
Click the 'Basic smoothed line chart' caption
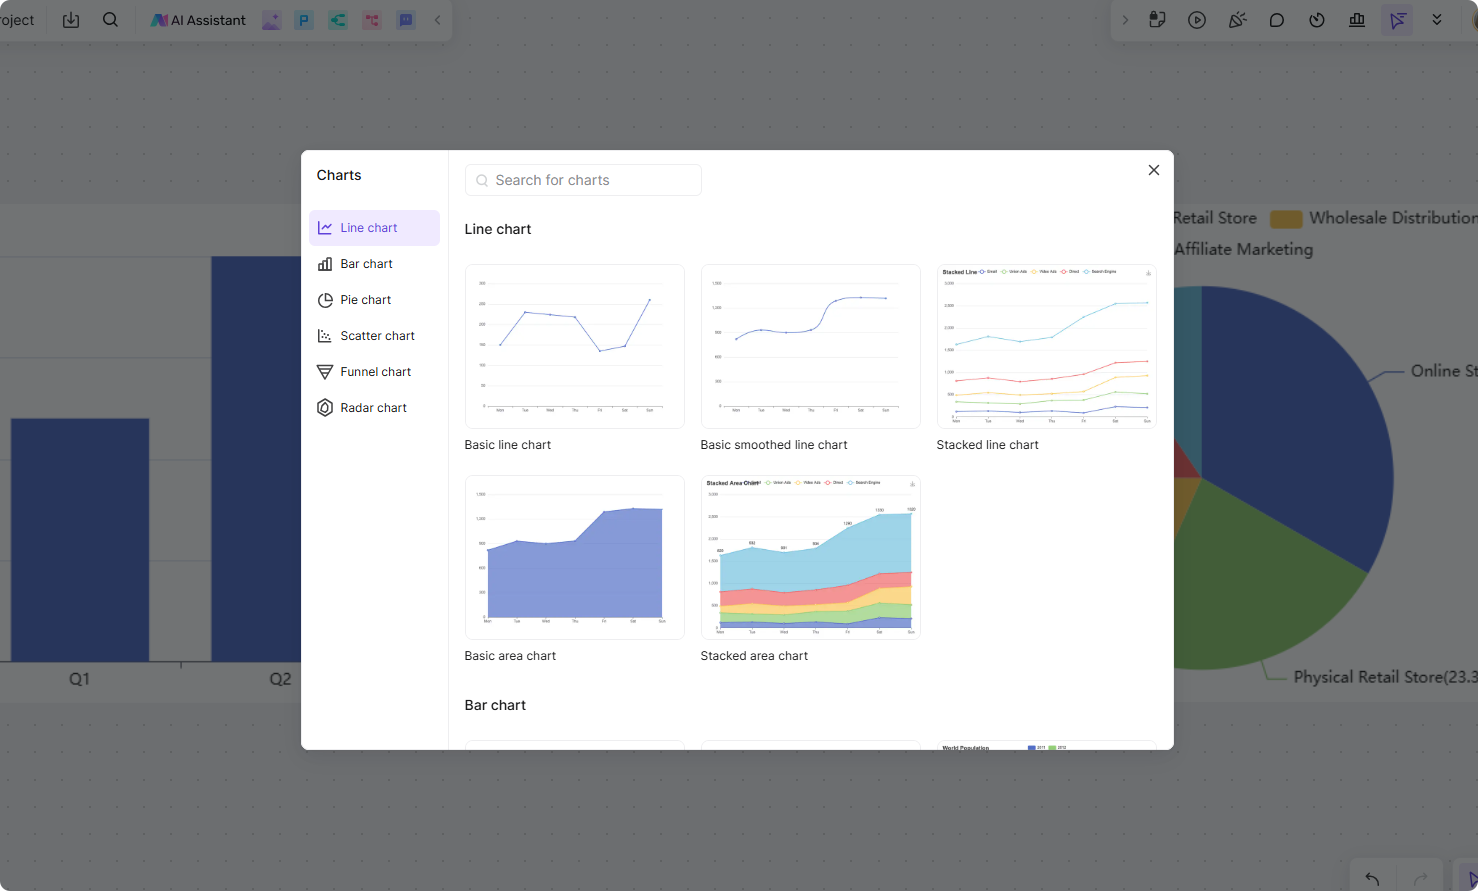click(x=774, y=445)
